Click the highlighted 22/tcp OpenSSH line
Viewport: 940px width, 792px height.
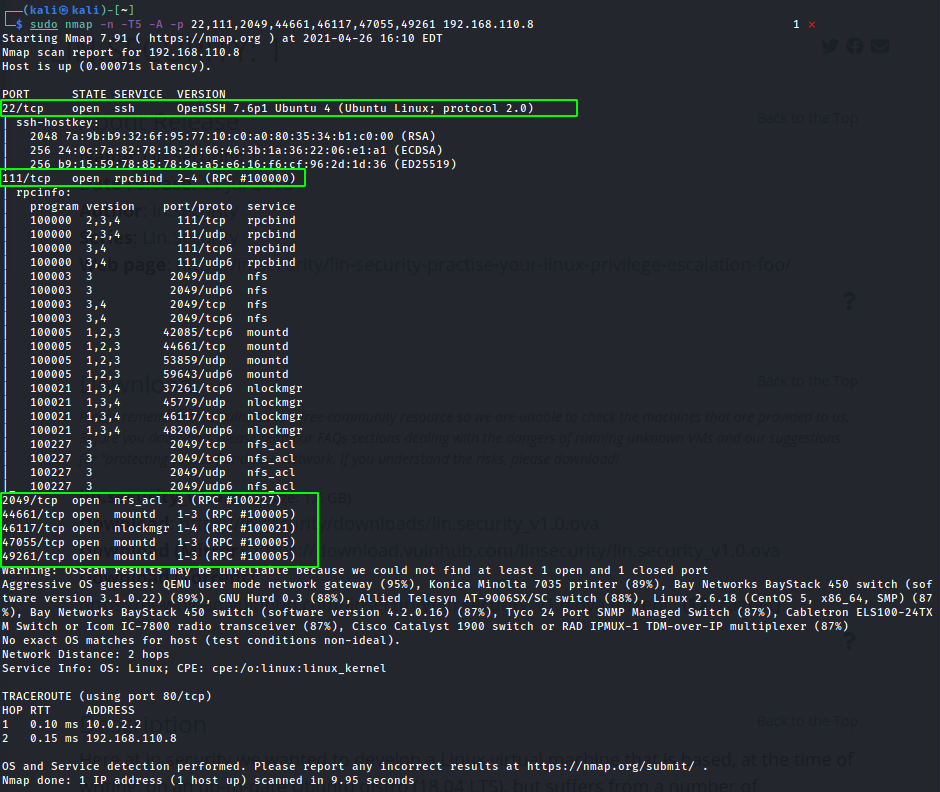[x=288, y=108]
